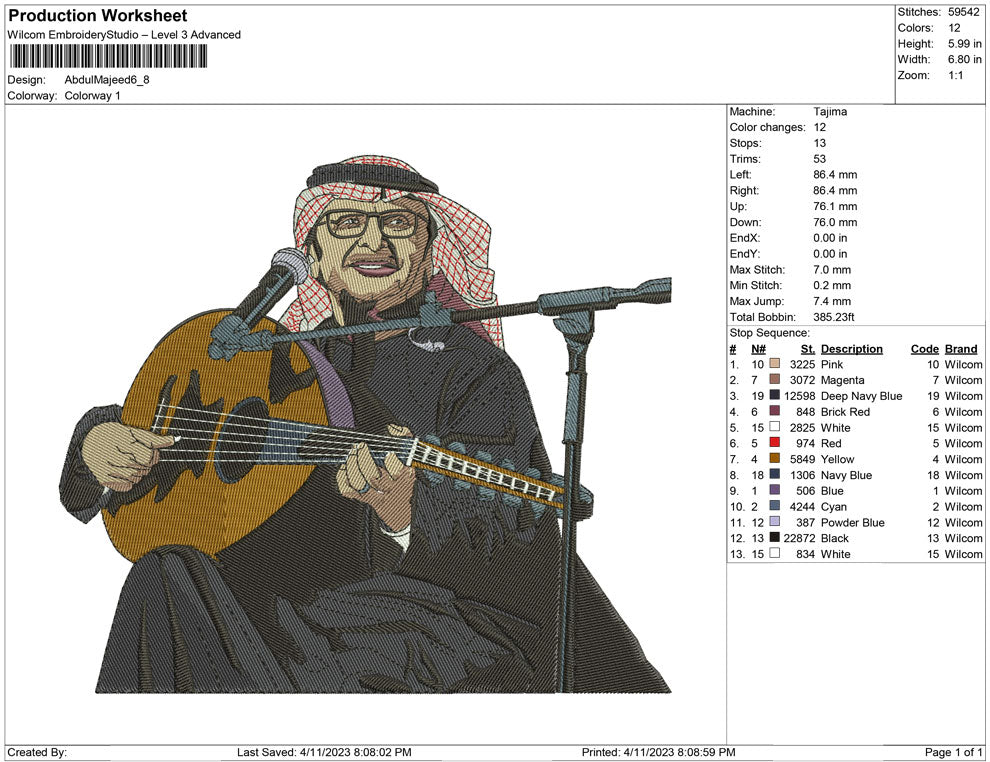Click the St. stitch count column header

tap(808, 349)
